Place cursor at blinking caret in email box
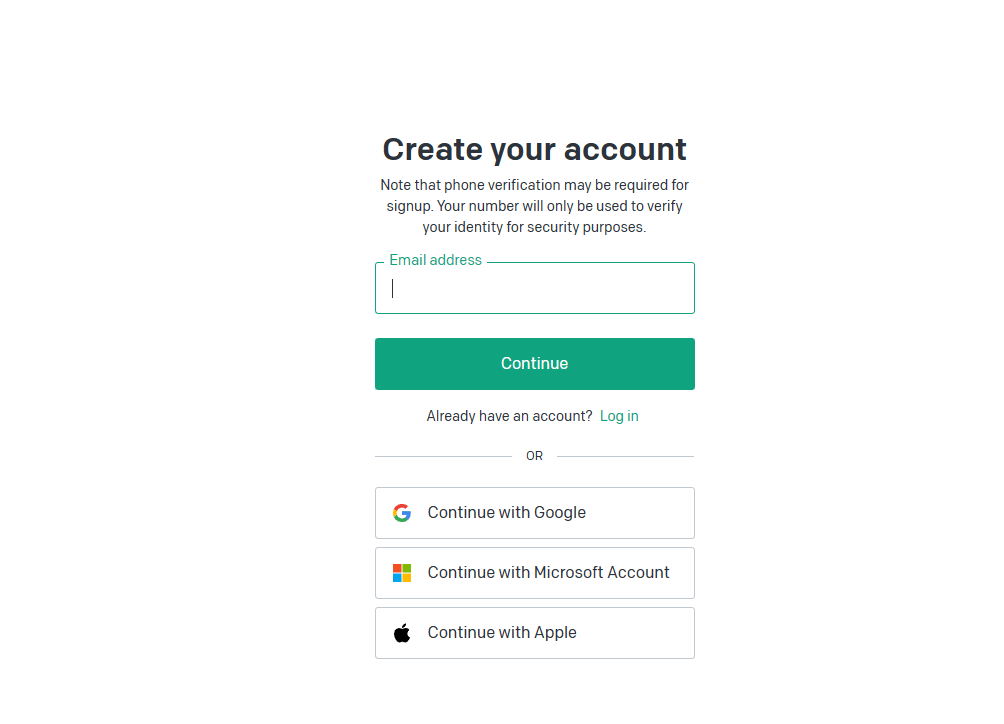The height and width of the screenshot is (724, 1004). coord(393,289)
